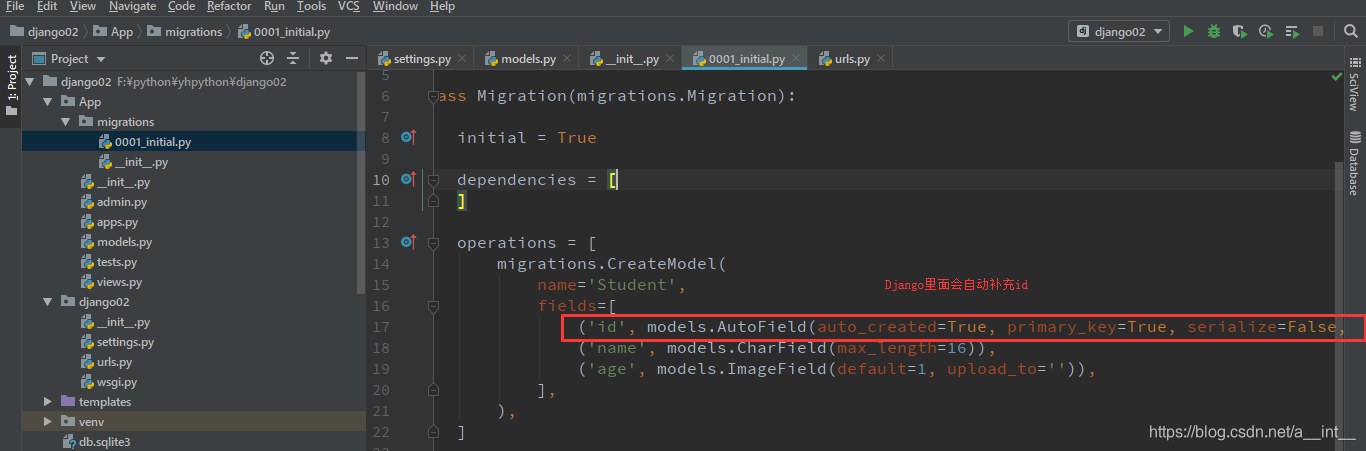This screenshot has width=1366, height=451.
Task: Open the Database side tool window
Action: pyautogui.click(x=1354, y=164)
